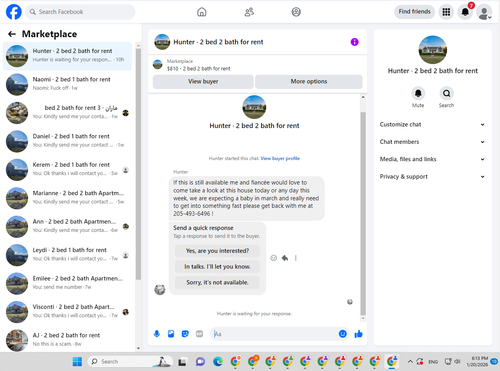The height and width of the screenshot is (371, 500).
Task: Show hidden icons tray chevron
Action: (x=410, y=361)
